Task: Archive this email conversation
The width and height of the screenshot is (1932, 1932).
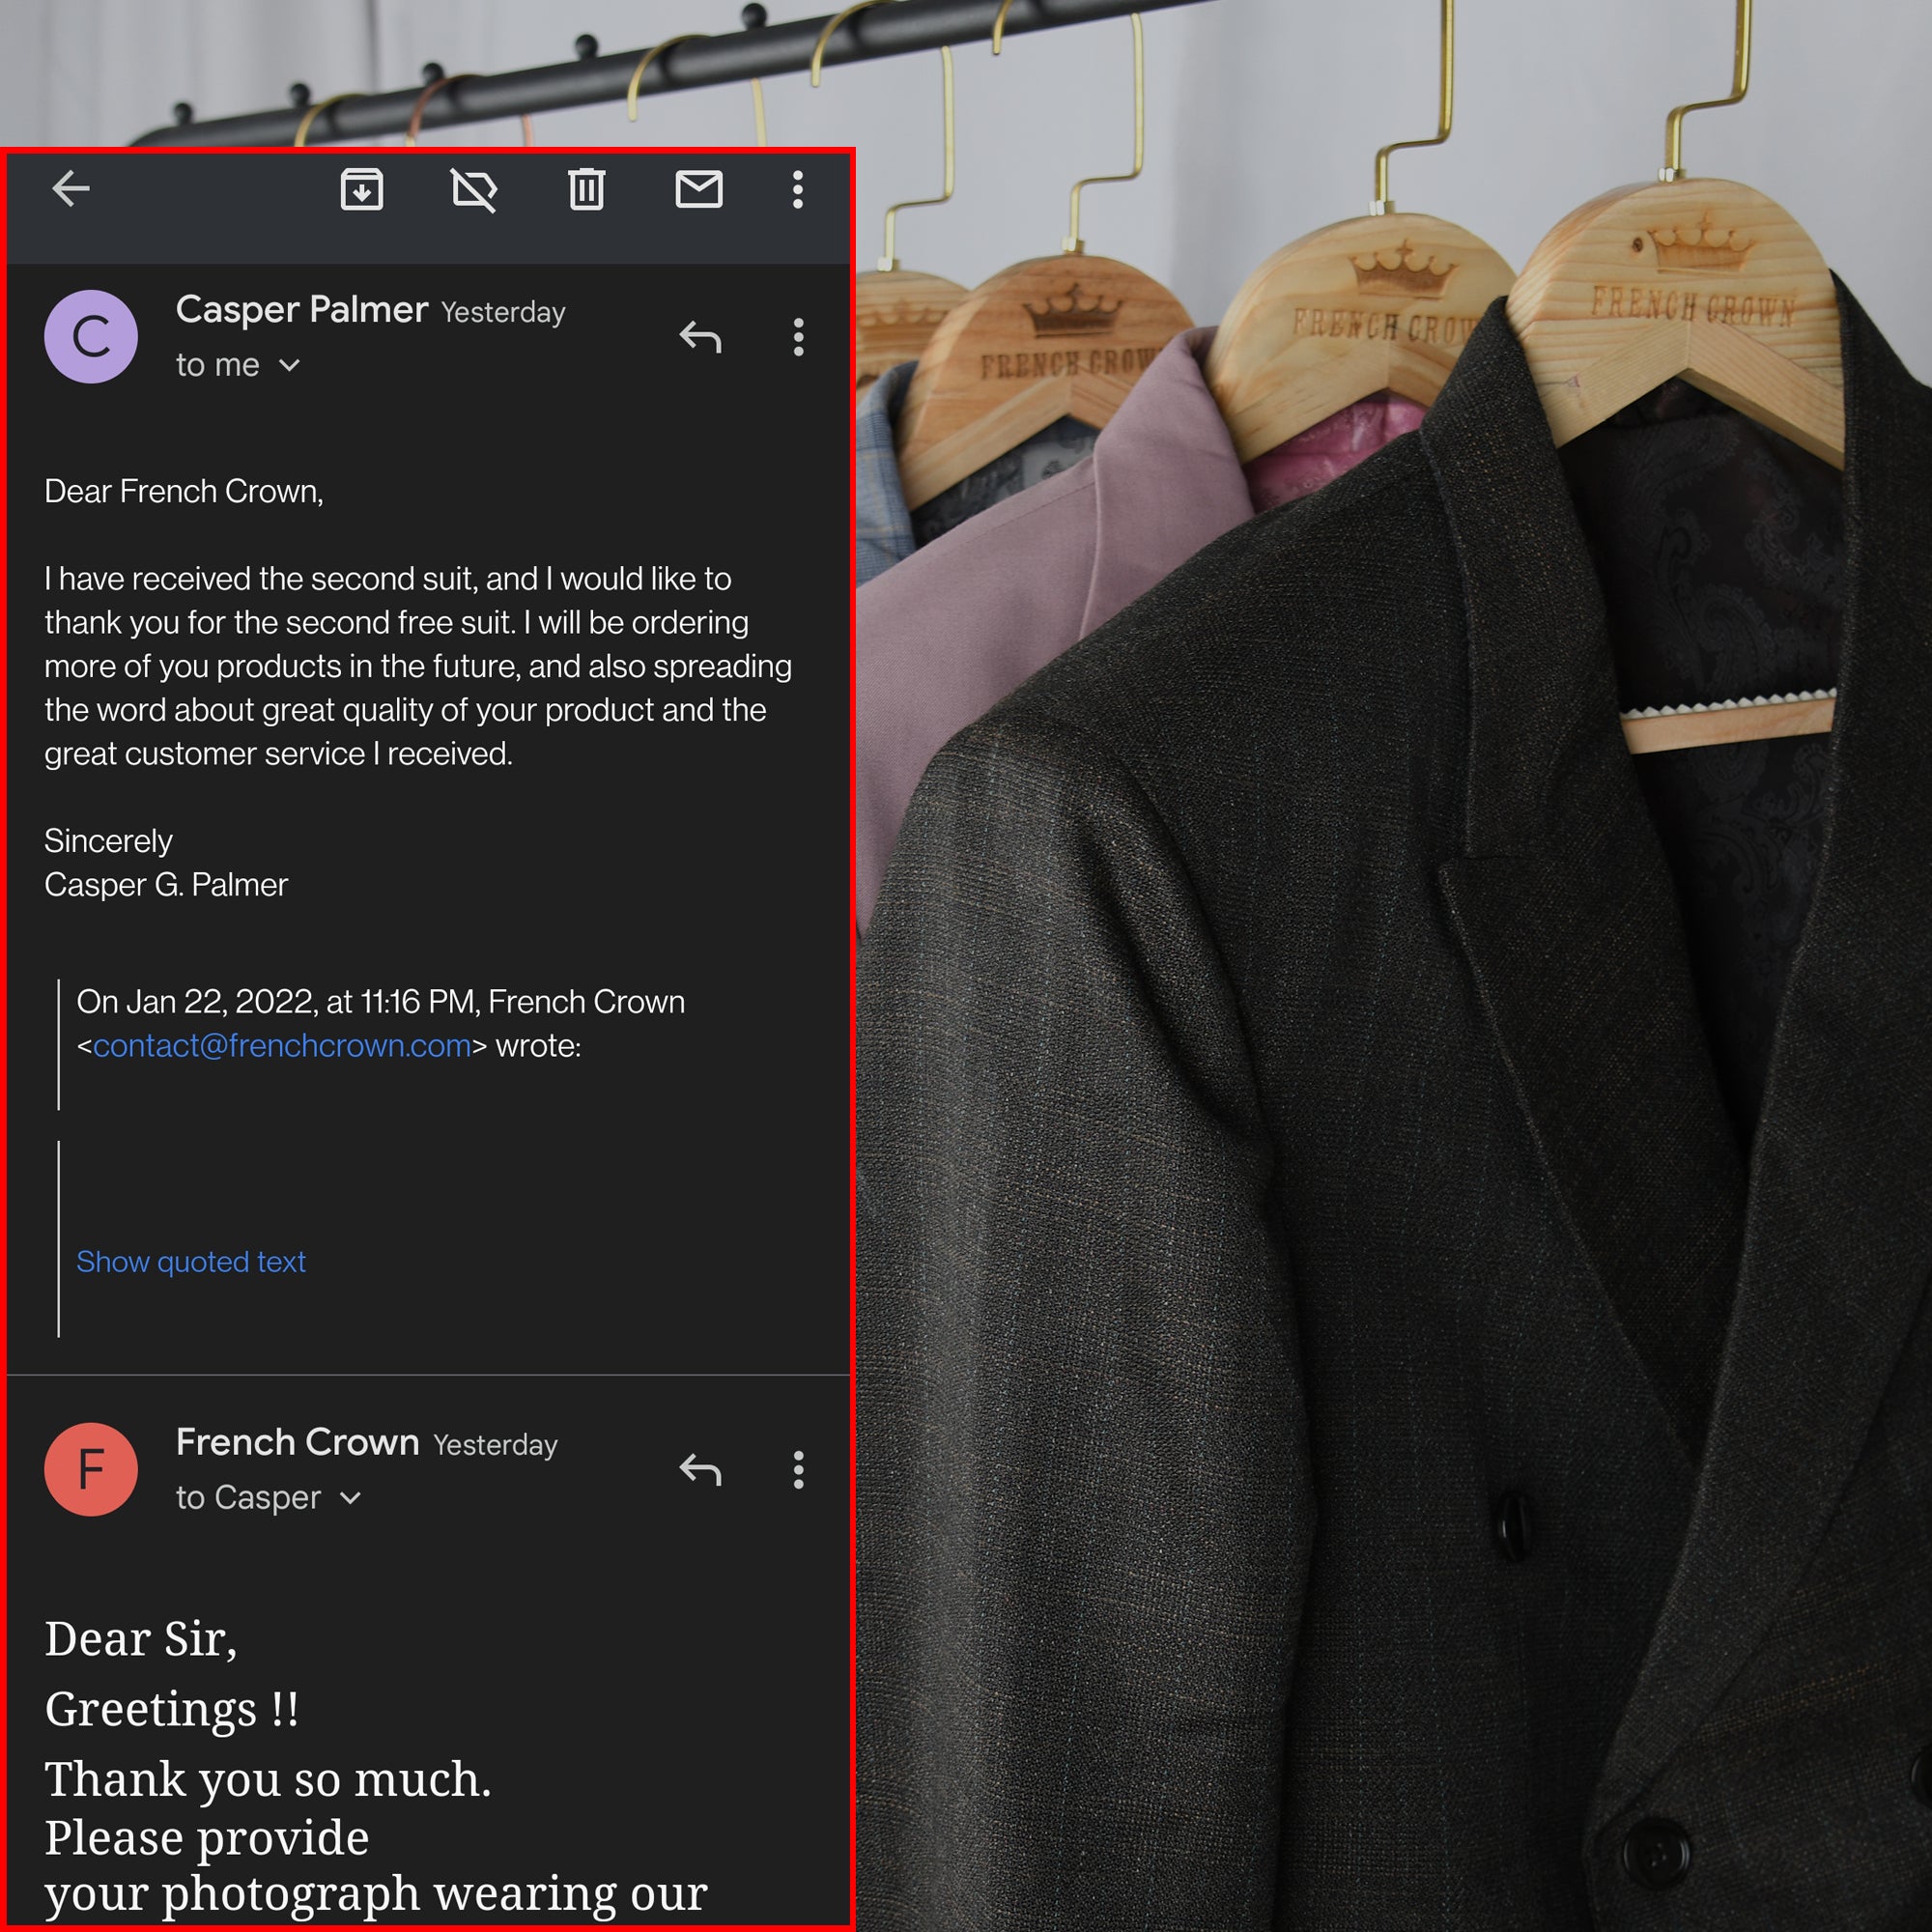Action: point(361,189)
